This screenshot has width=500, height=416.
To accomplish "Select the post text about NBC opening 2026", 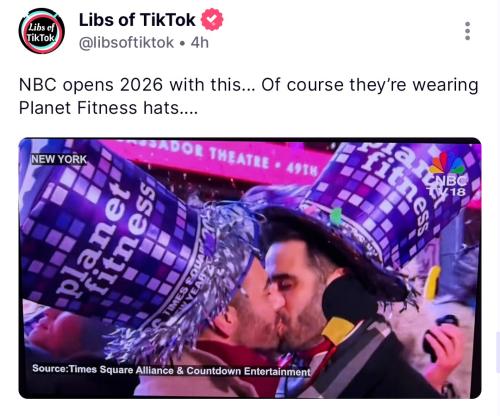I will click(248, 96).
